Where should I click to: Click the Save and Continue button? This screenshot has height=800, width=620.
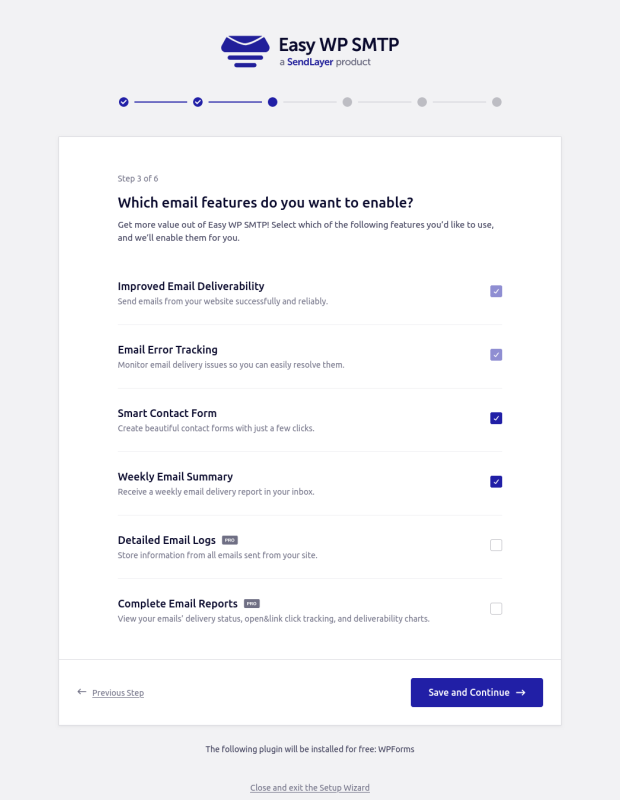(476, 692)
